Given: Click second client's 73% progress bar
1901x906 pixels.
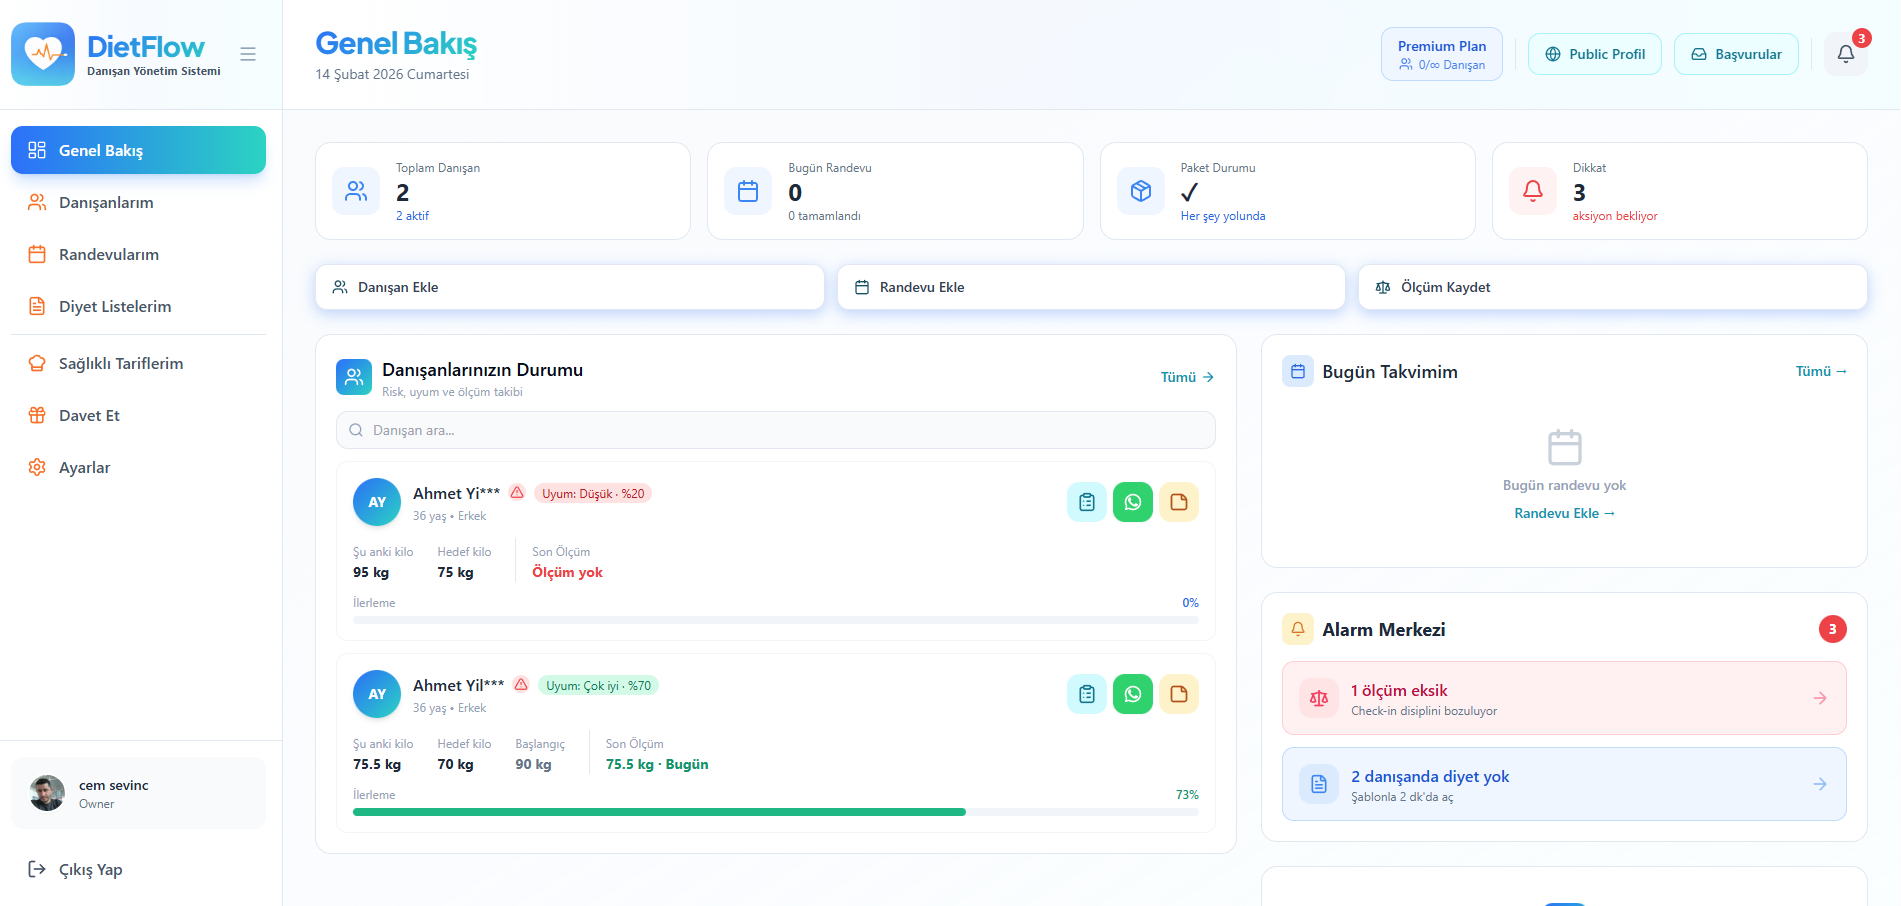Looking at the screenshot, I should tap(775, 812).
